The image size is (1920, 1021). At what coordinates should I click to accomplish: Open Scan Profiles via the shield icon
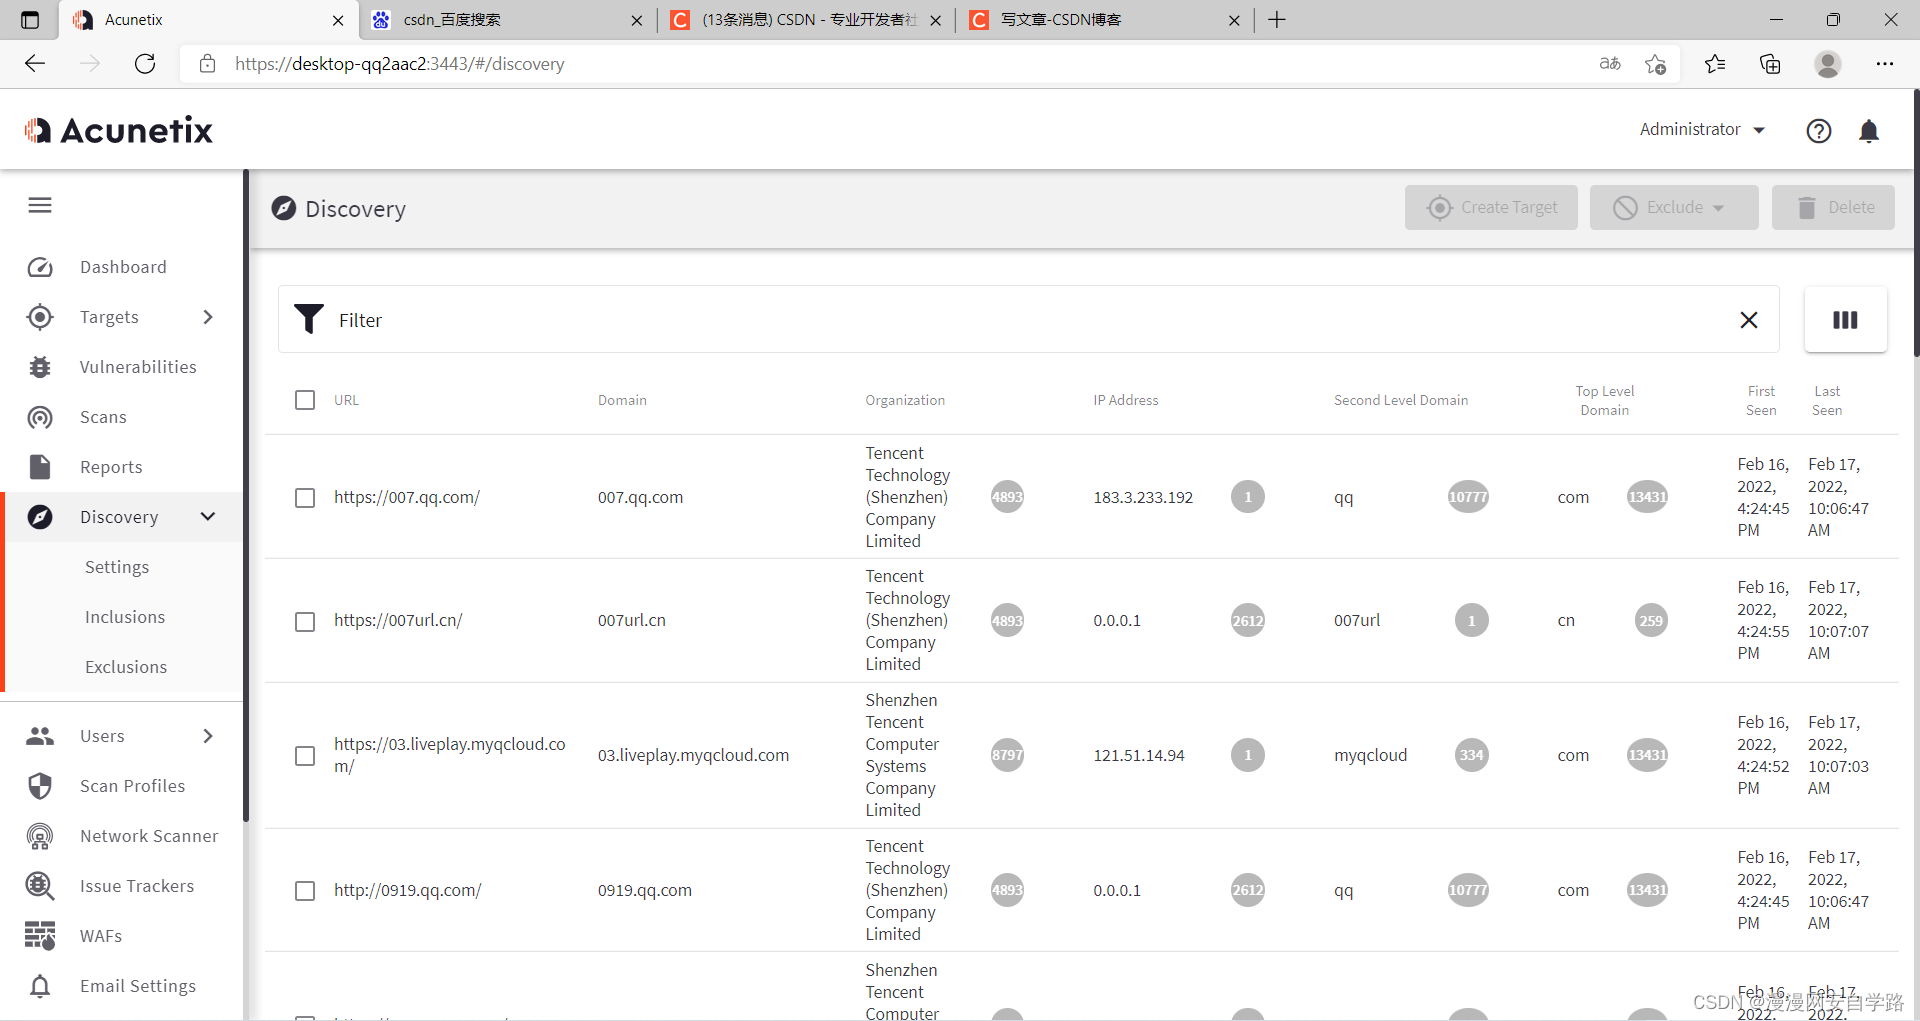40,786
